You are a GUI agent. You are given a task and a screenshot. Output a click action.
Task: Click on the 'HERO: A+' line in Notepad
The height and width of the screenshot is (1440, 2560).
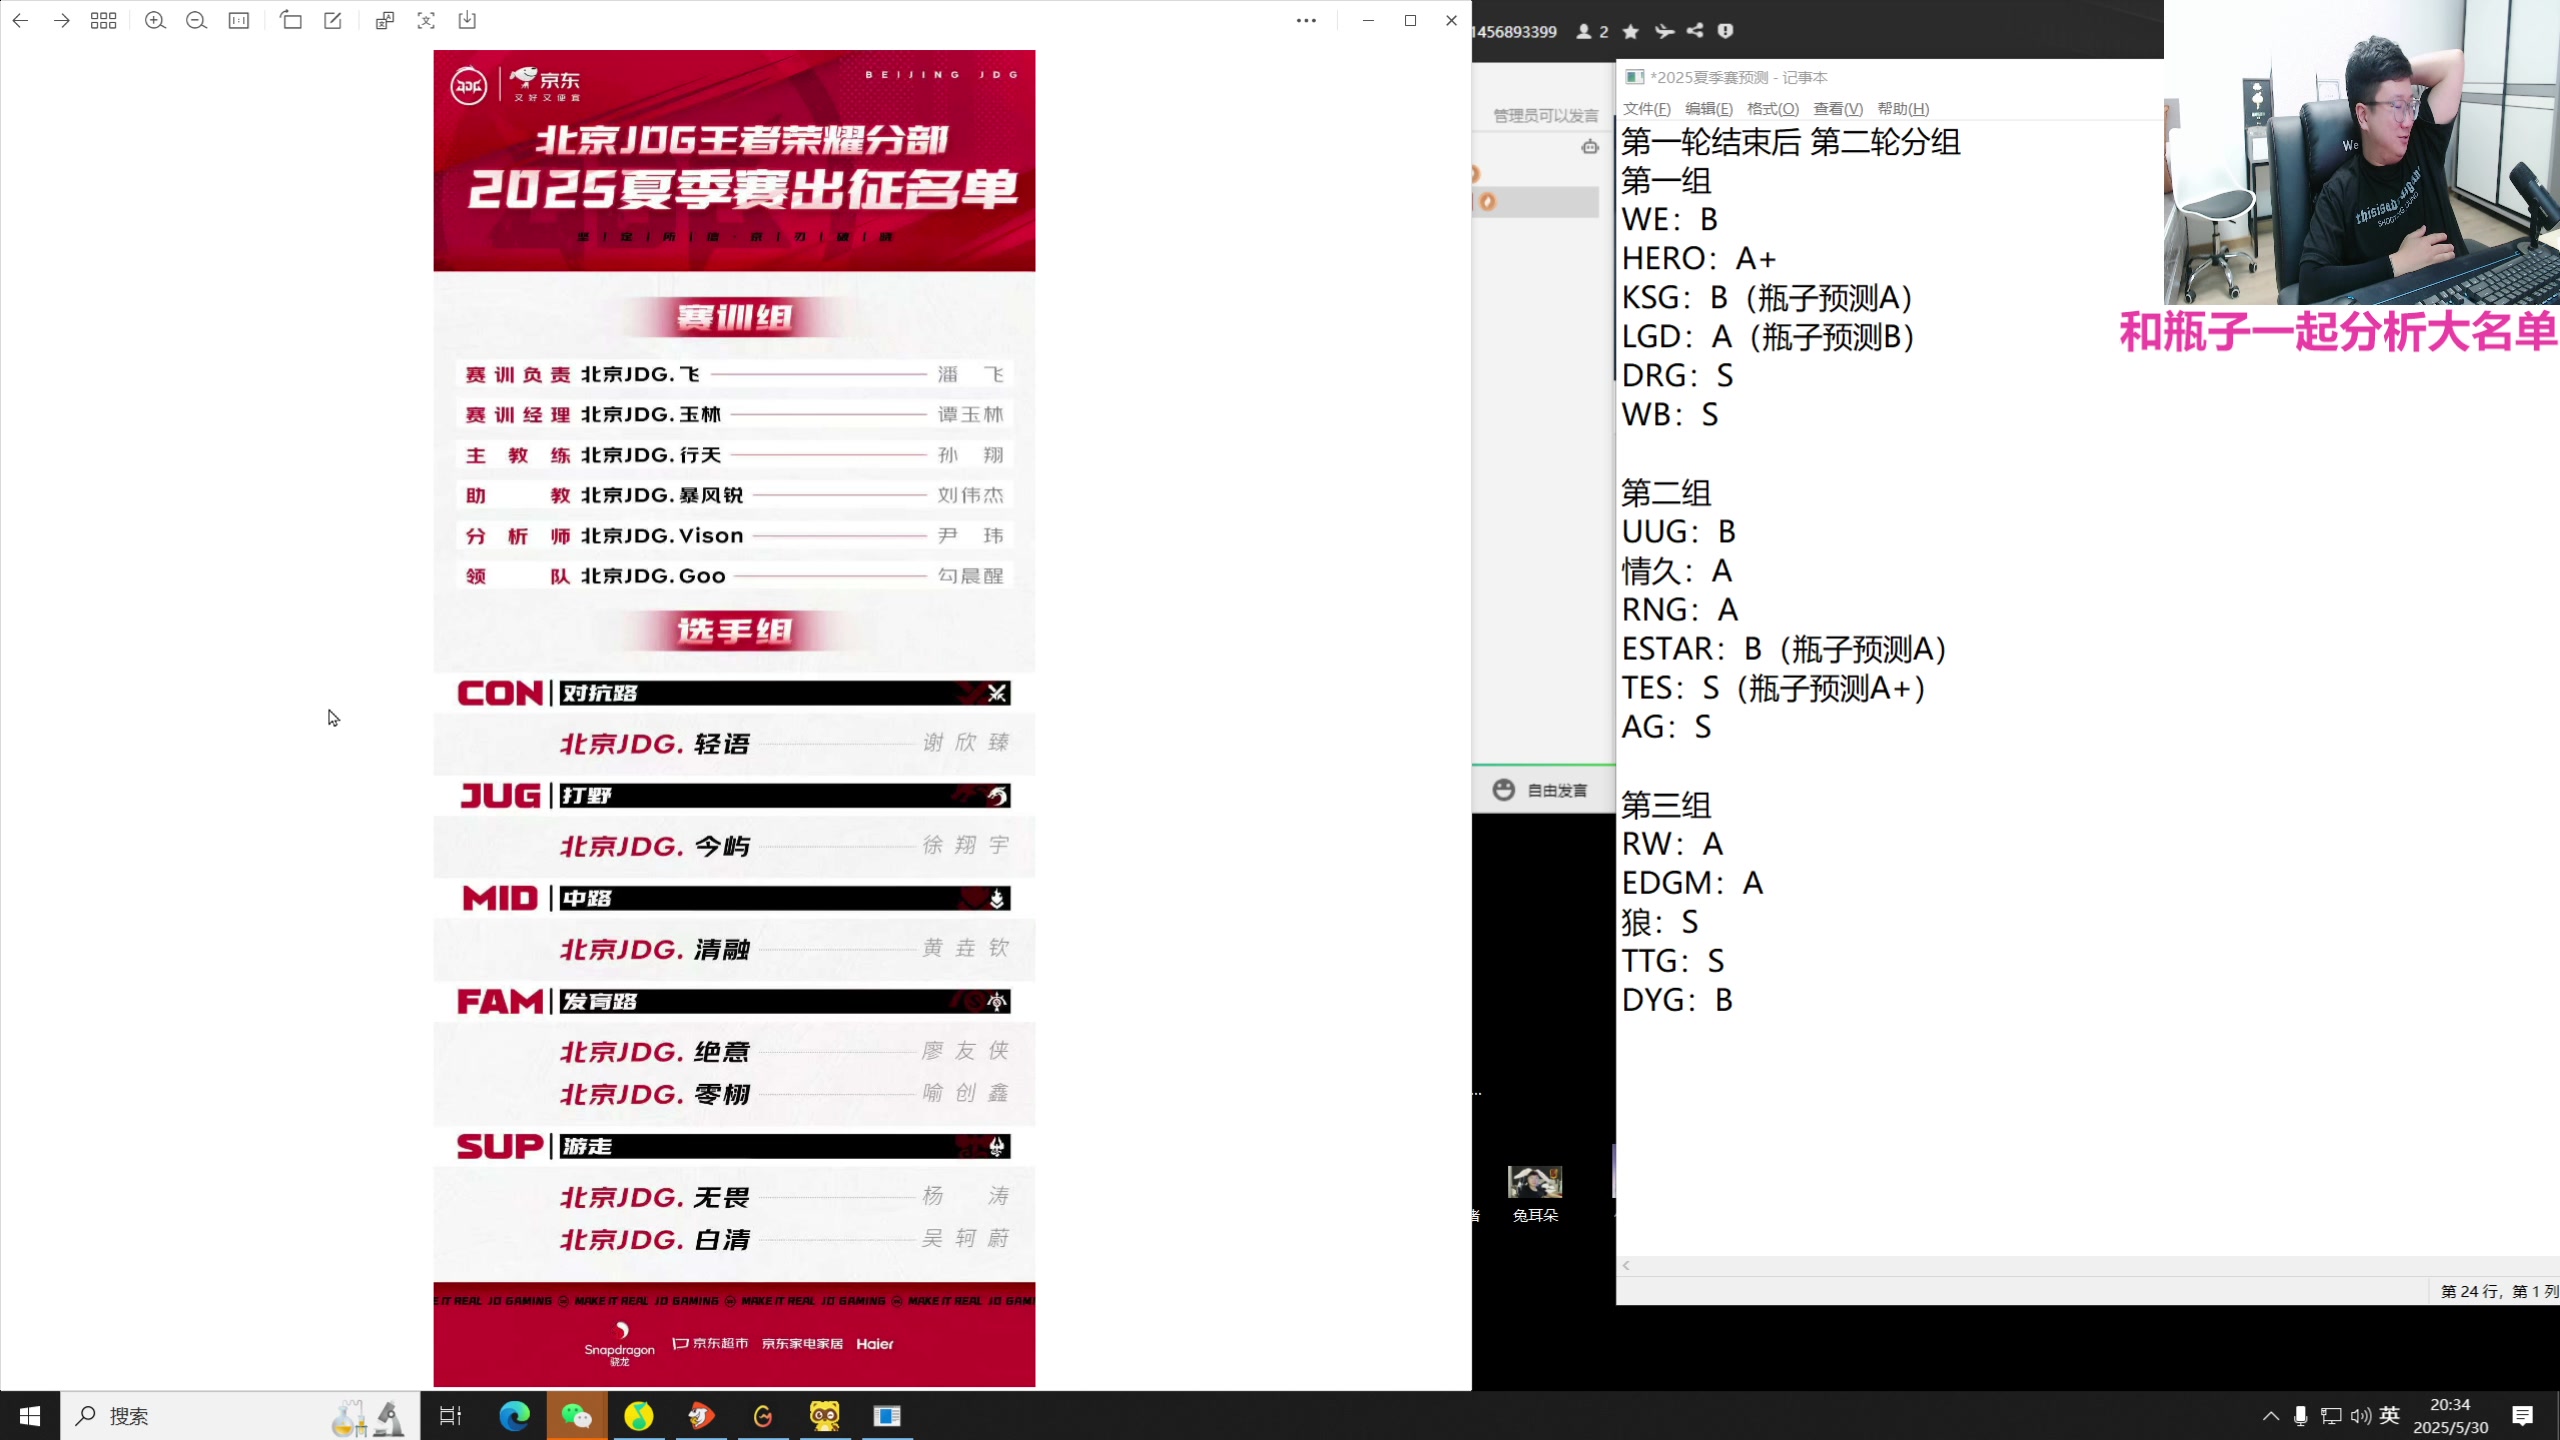tap(1699, 258)
